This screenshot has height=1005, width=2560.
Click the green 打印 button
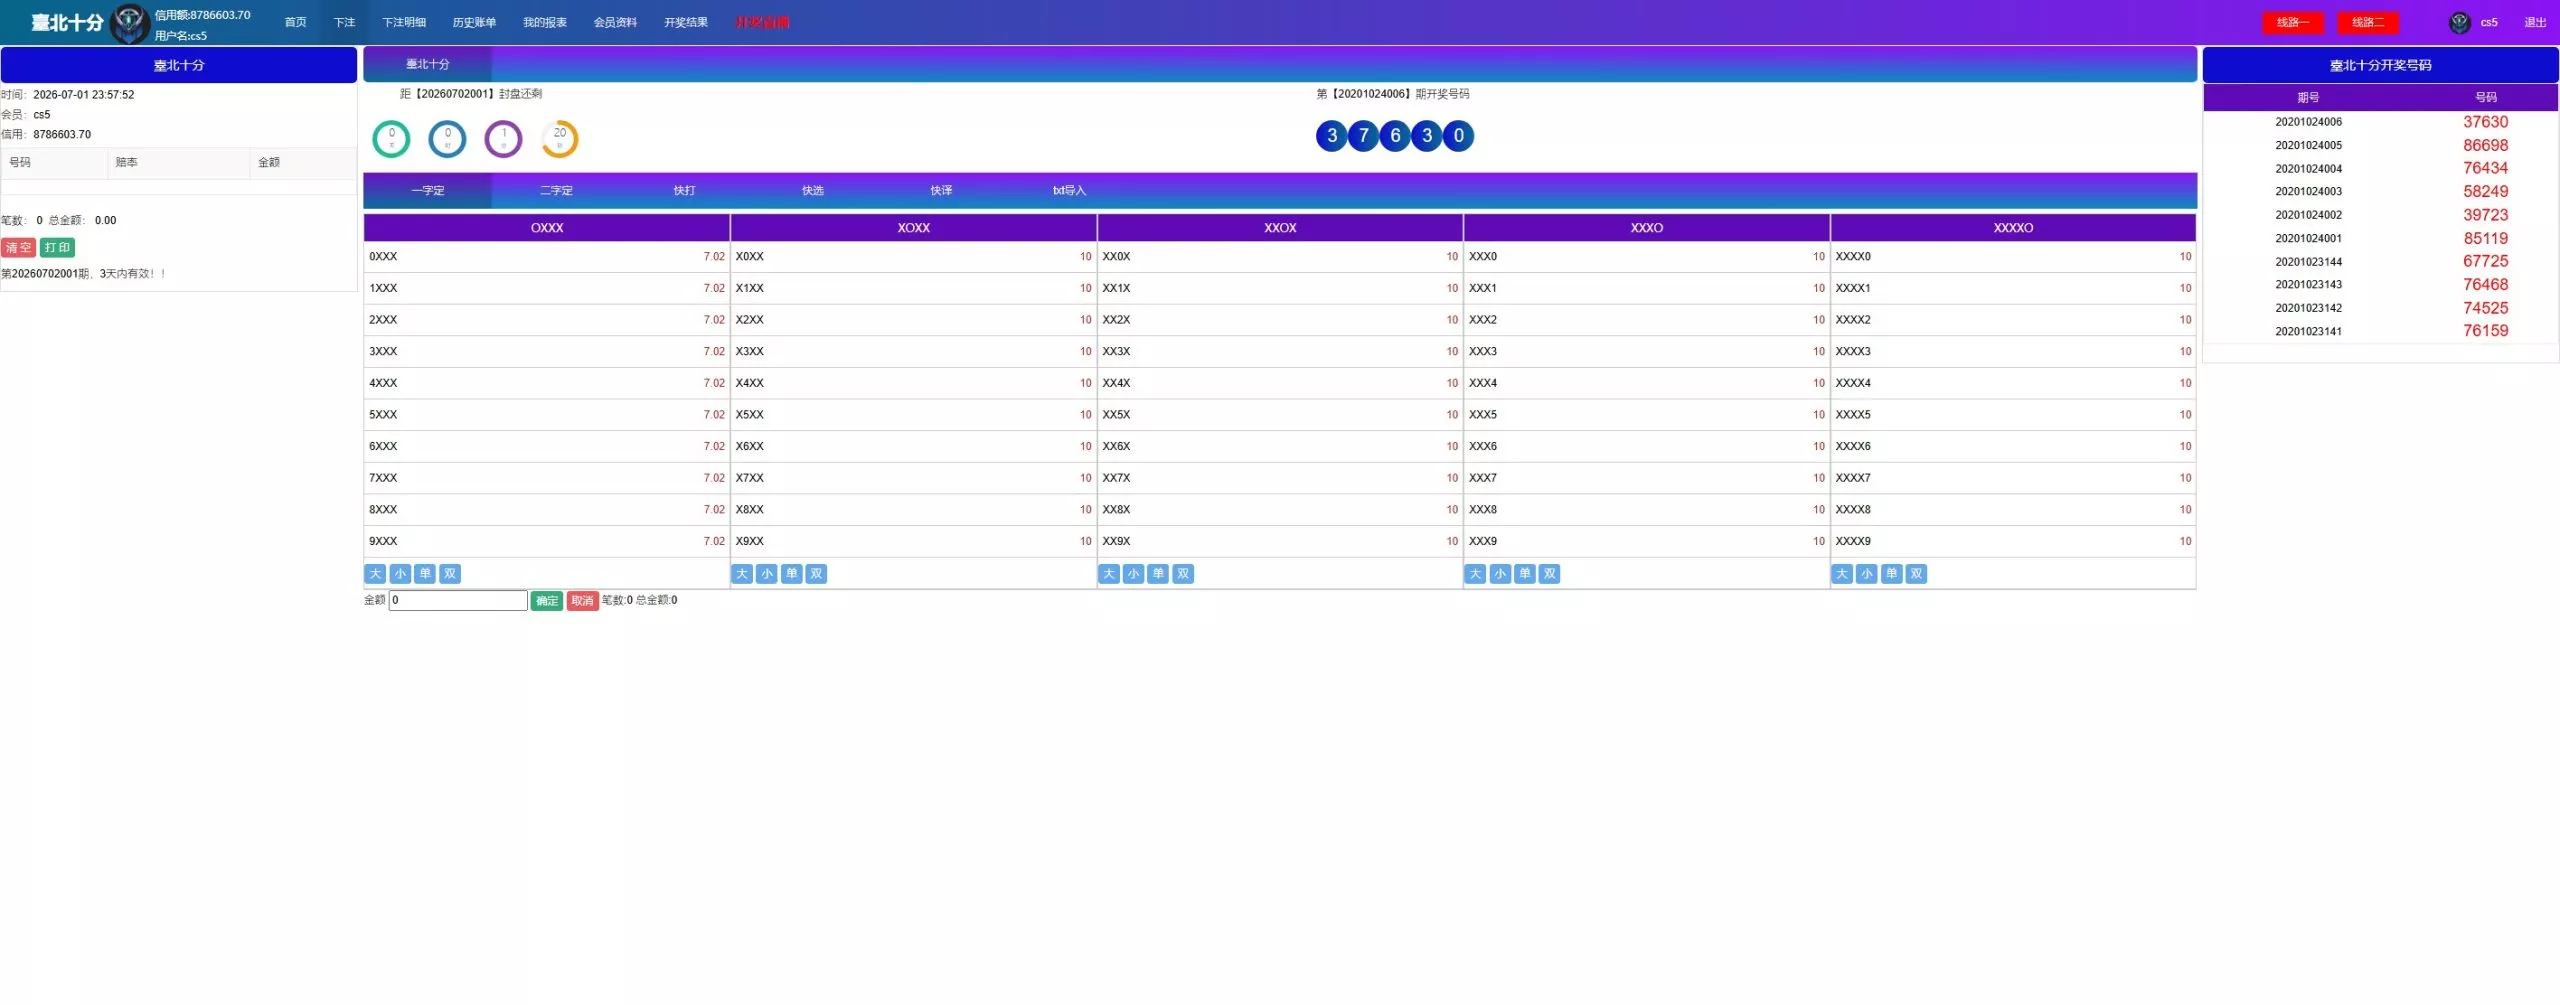[57, 247]
